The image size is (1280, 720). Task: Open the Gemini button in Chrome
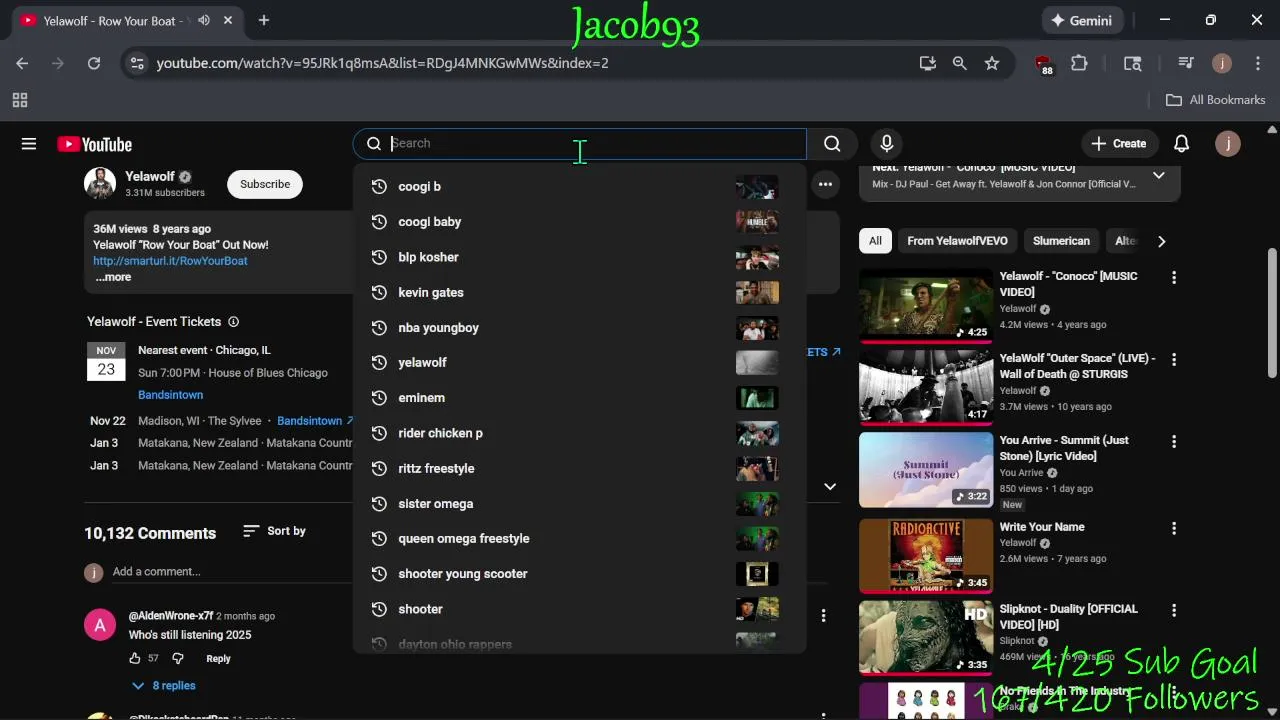click(1083, 20)
